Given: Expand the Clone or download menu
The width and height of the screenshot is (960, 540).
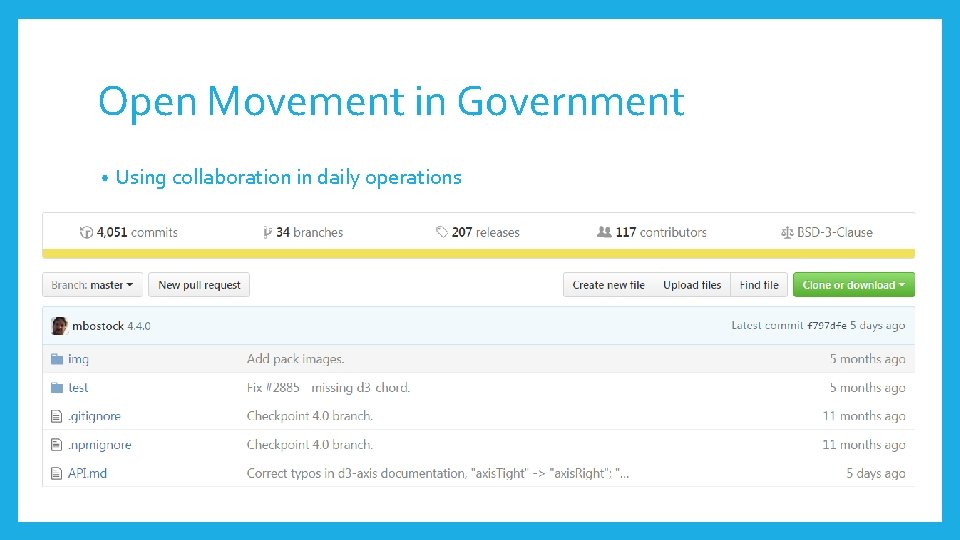Looking at the screenshot, I should (853, 285).
